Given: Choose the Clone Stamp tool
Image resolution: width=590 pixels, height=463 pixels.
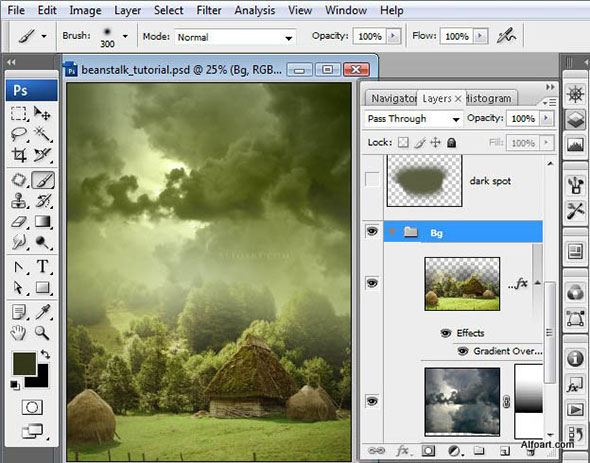Looking at the screenshot, I should pyautogui.click(x=19, y=201).
